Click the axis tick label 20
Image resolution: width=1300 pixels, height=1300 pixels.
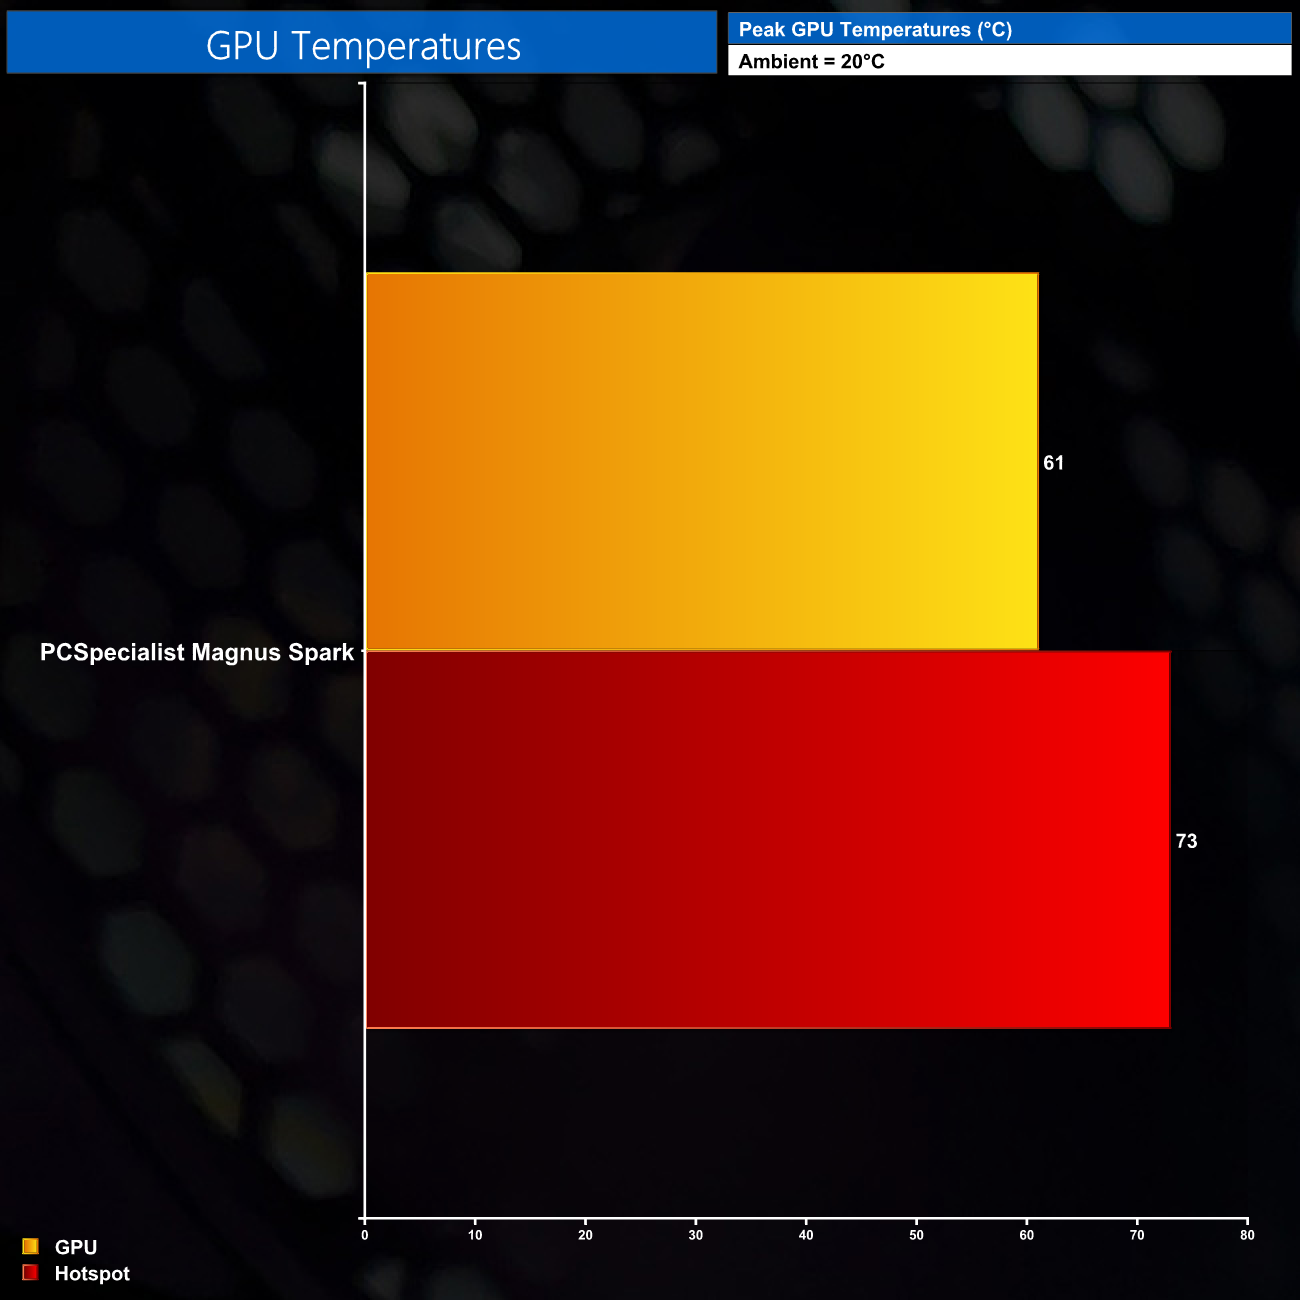pos(585,1235)
